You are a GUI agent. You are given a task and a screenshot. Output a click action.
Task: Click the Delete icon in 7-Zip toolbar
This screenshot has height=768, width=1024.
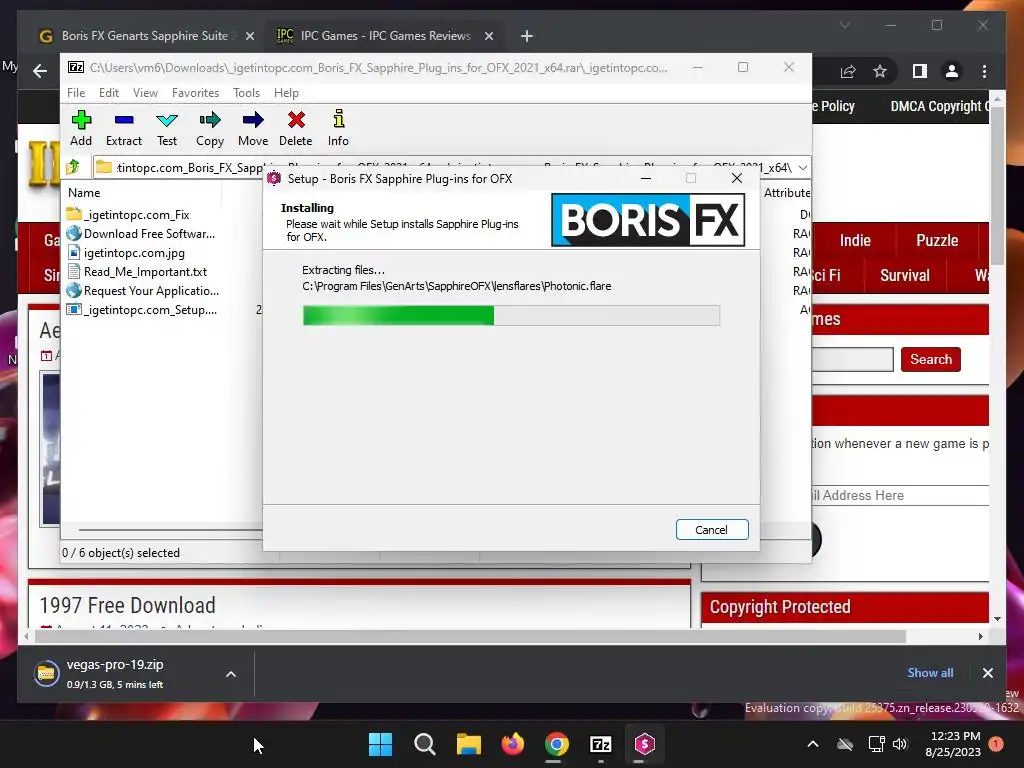pos(296,128)
